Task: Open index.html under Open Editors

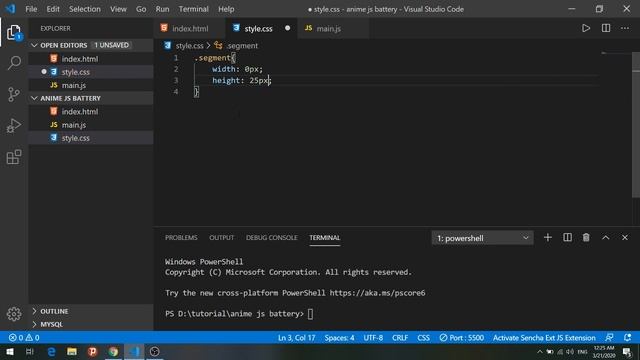Action: click(x=91, y=59)
